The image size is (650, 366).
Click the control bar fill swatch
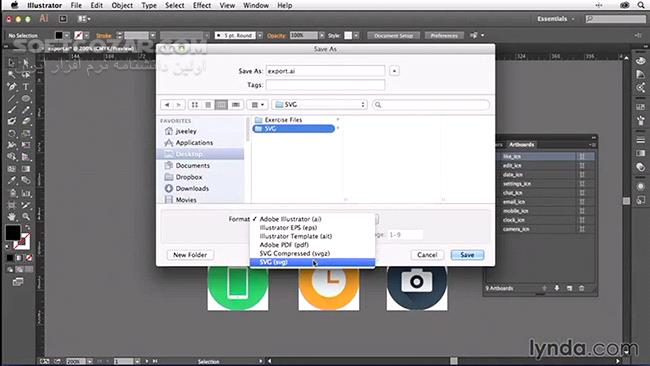coord(59,36)
